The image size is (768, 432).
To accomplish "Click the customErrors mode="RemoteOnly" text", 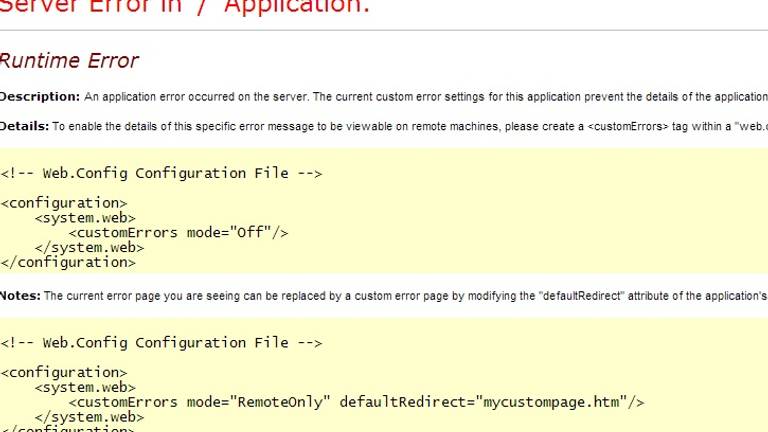I will [x=199, y=403].
